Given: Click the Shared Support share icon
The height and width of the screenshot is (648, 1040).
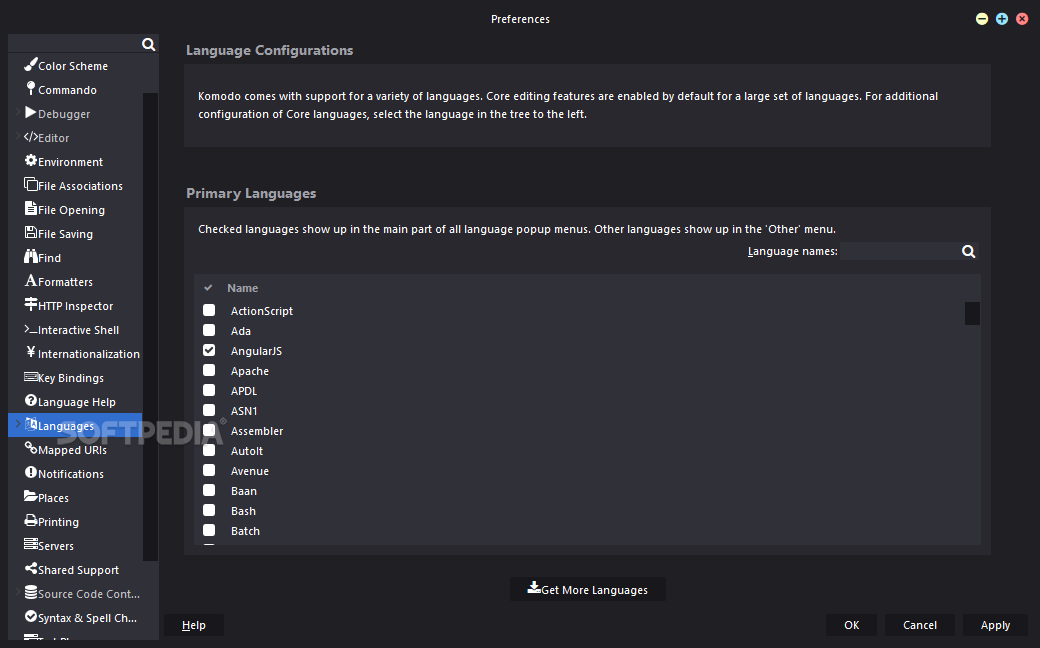Looking at the screenshot, I should coord(31,568).
